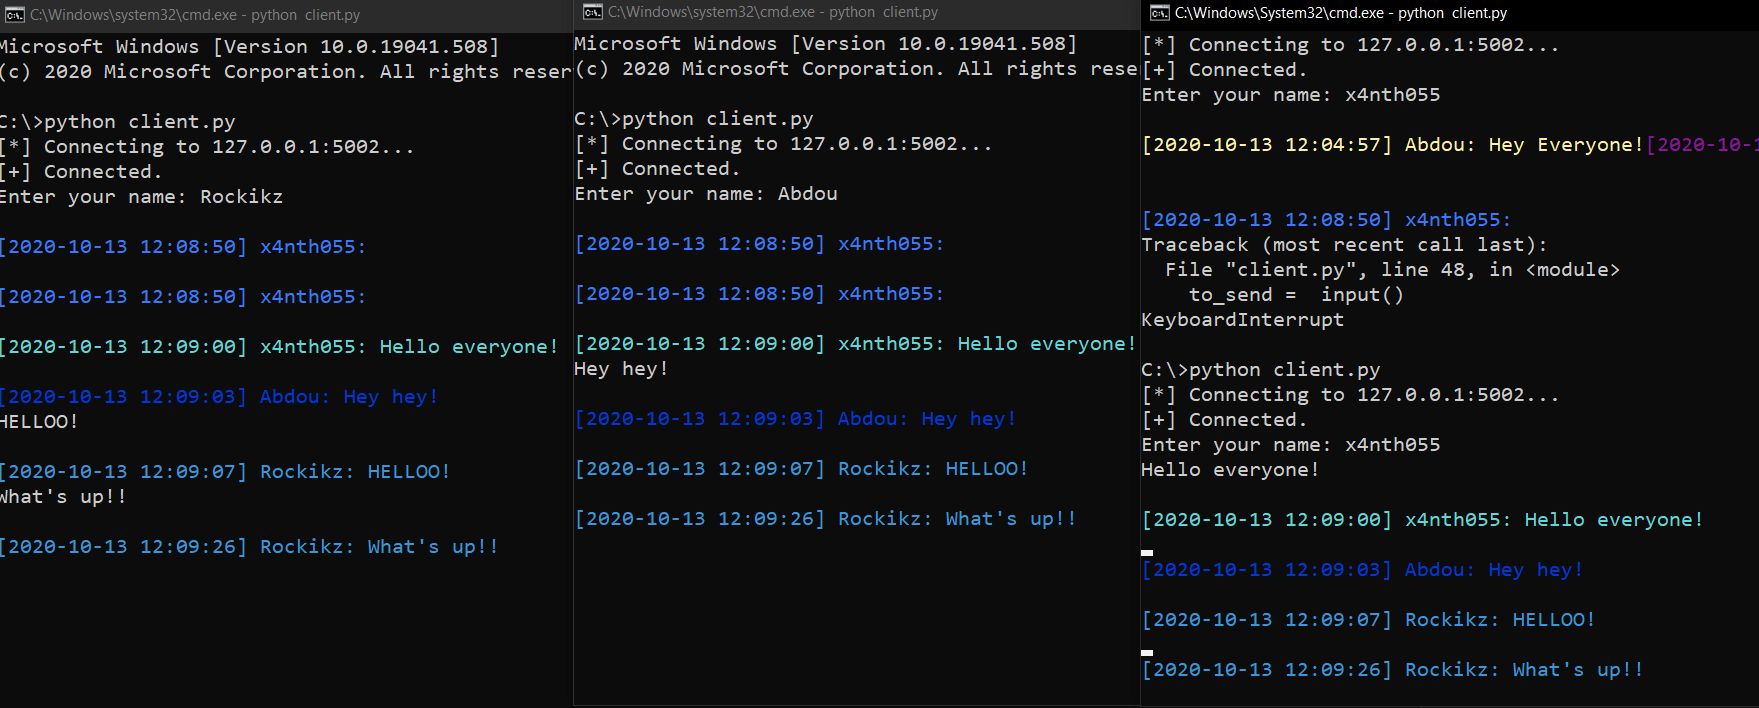
Task: Activate the x4nth055 window via its title bar text
Action: pyautogui.click(x=1340, y=13)
